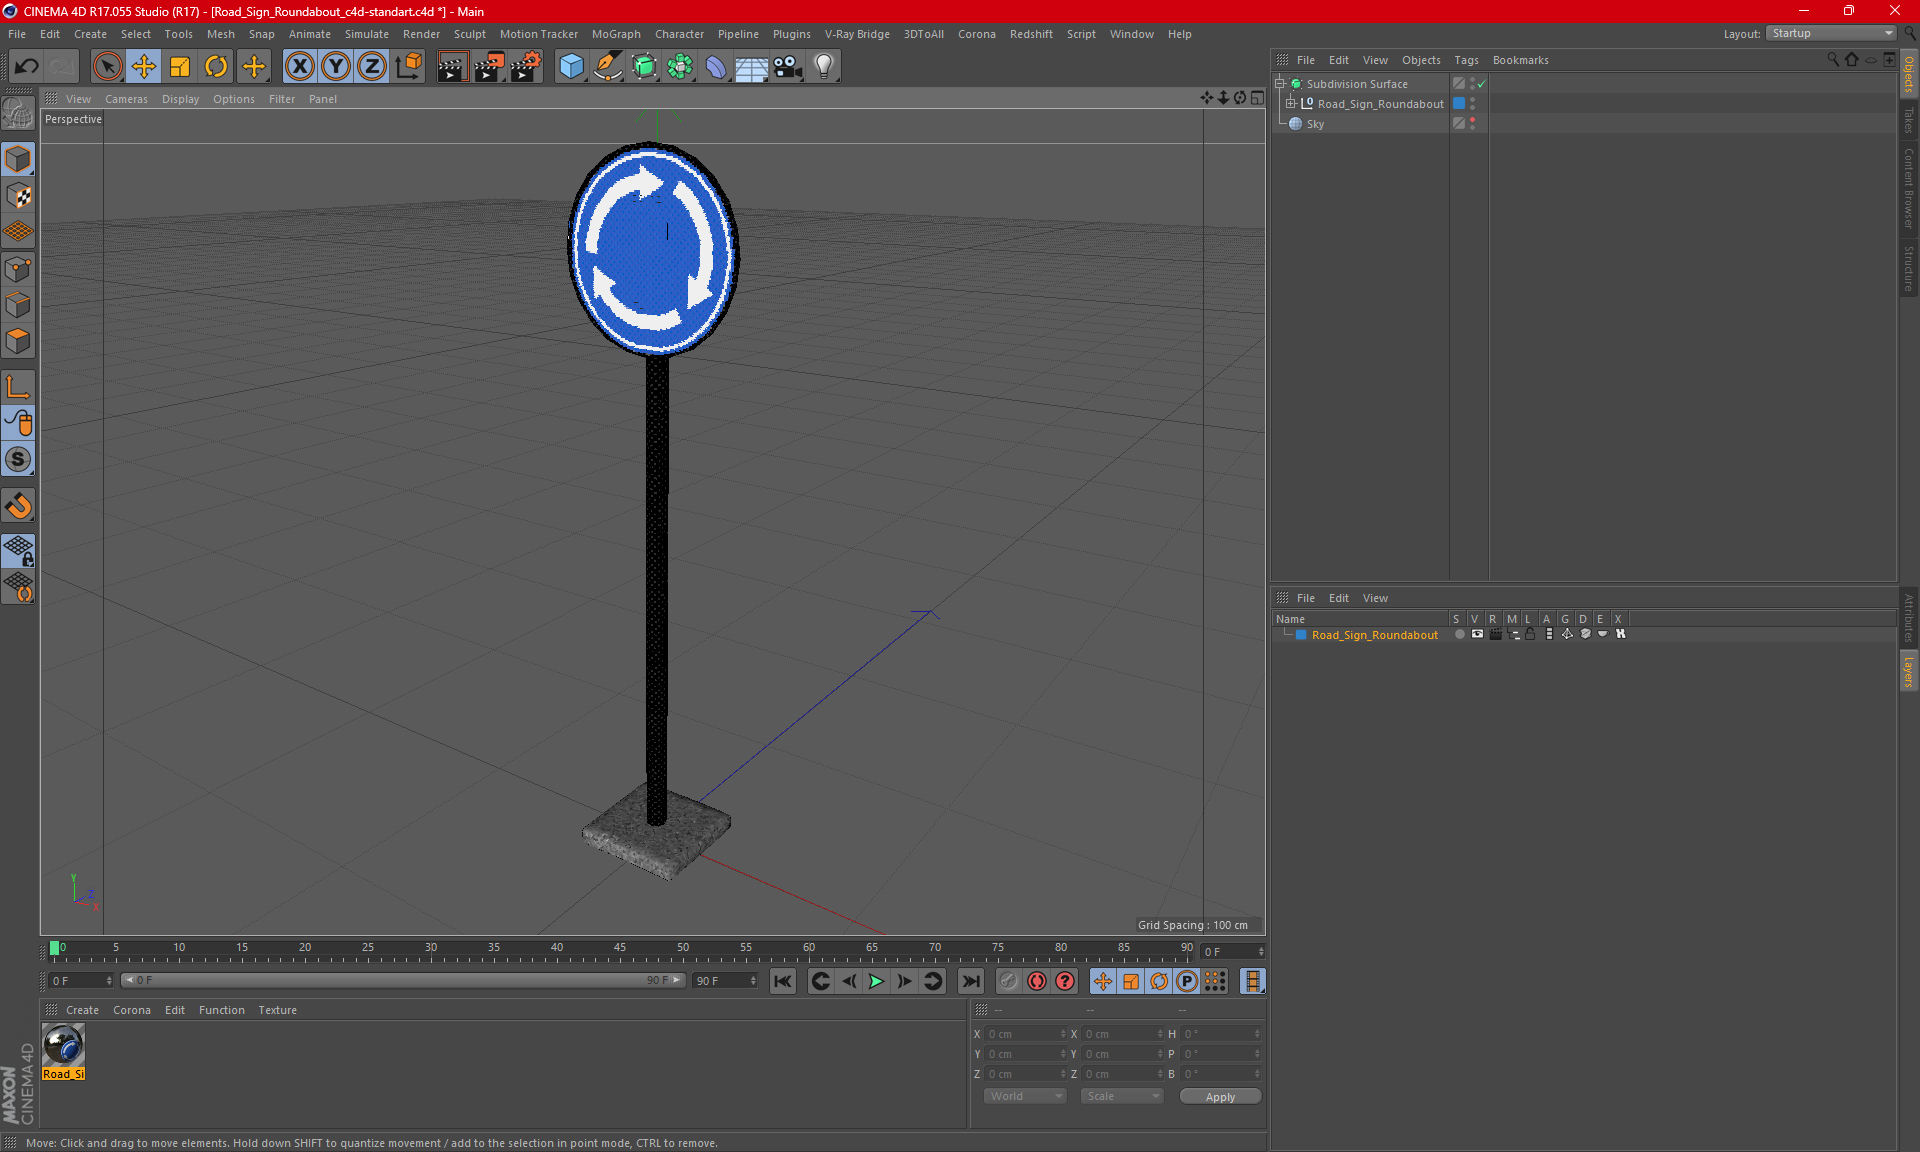Open viewport Cameras menu
Image resolution: width=1920 pixels, height=1152 pixels.
126,99
